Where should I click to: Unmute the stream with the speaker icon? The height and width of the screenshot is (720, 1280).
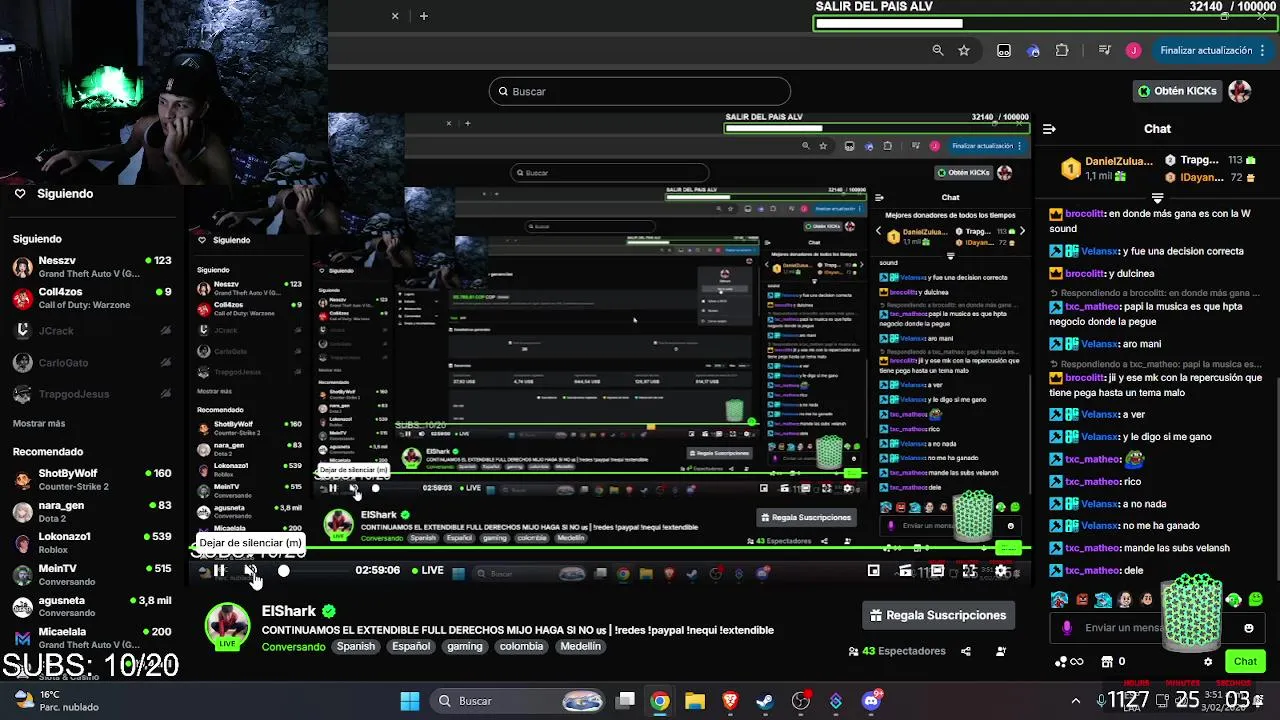click(x=250, y=571)
